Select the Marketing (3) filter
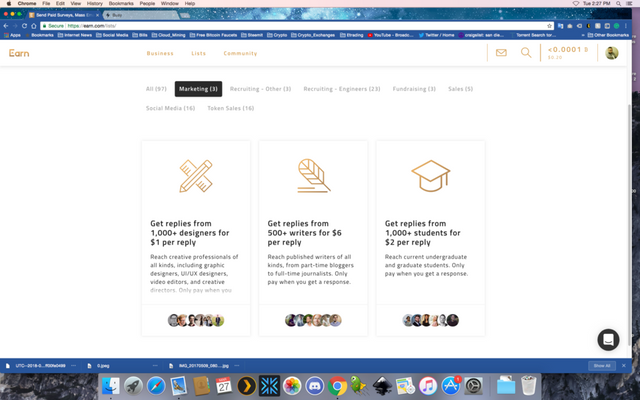This screenshot has height=400, width=640. [x=198, y=89]
